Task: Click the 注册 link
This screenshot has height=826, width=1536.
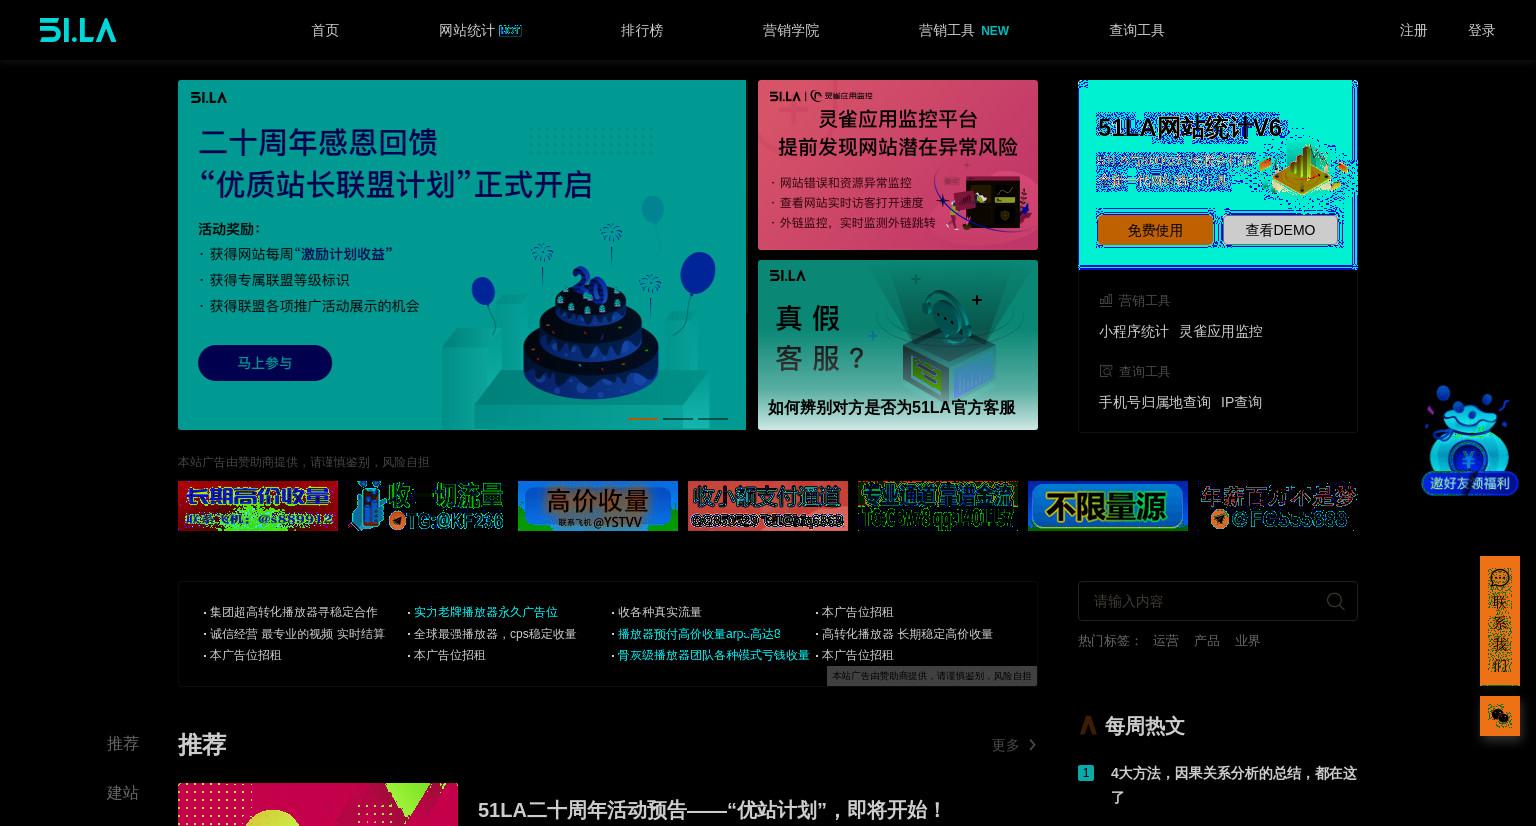Action: [x=1413, y=30]
